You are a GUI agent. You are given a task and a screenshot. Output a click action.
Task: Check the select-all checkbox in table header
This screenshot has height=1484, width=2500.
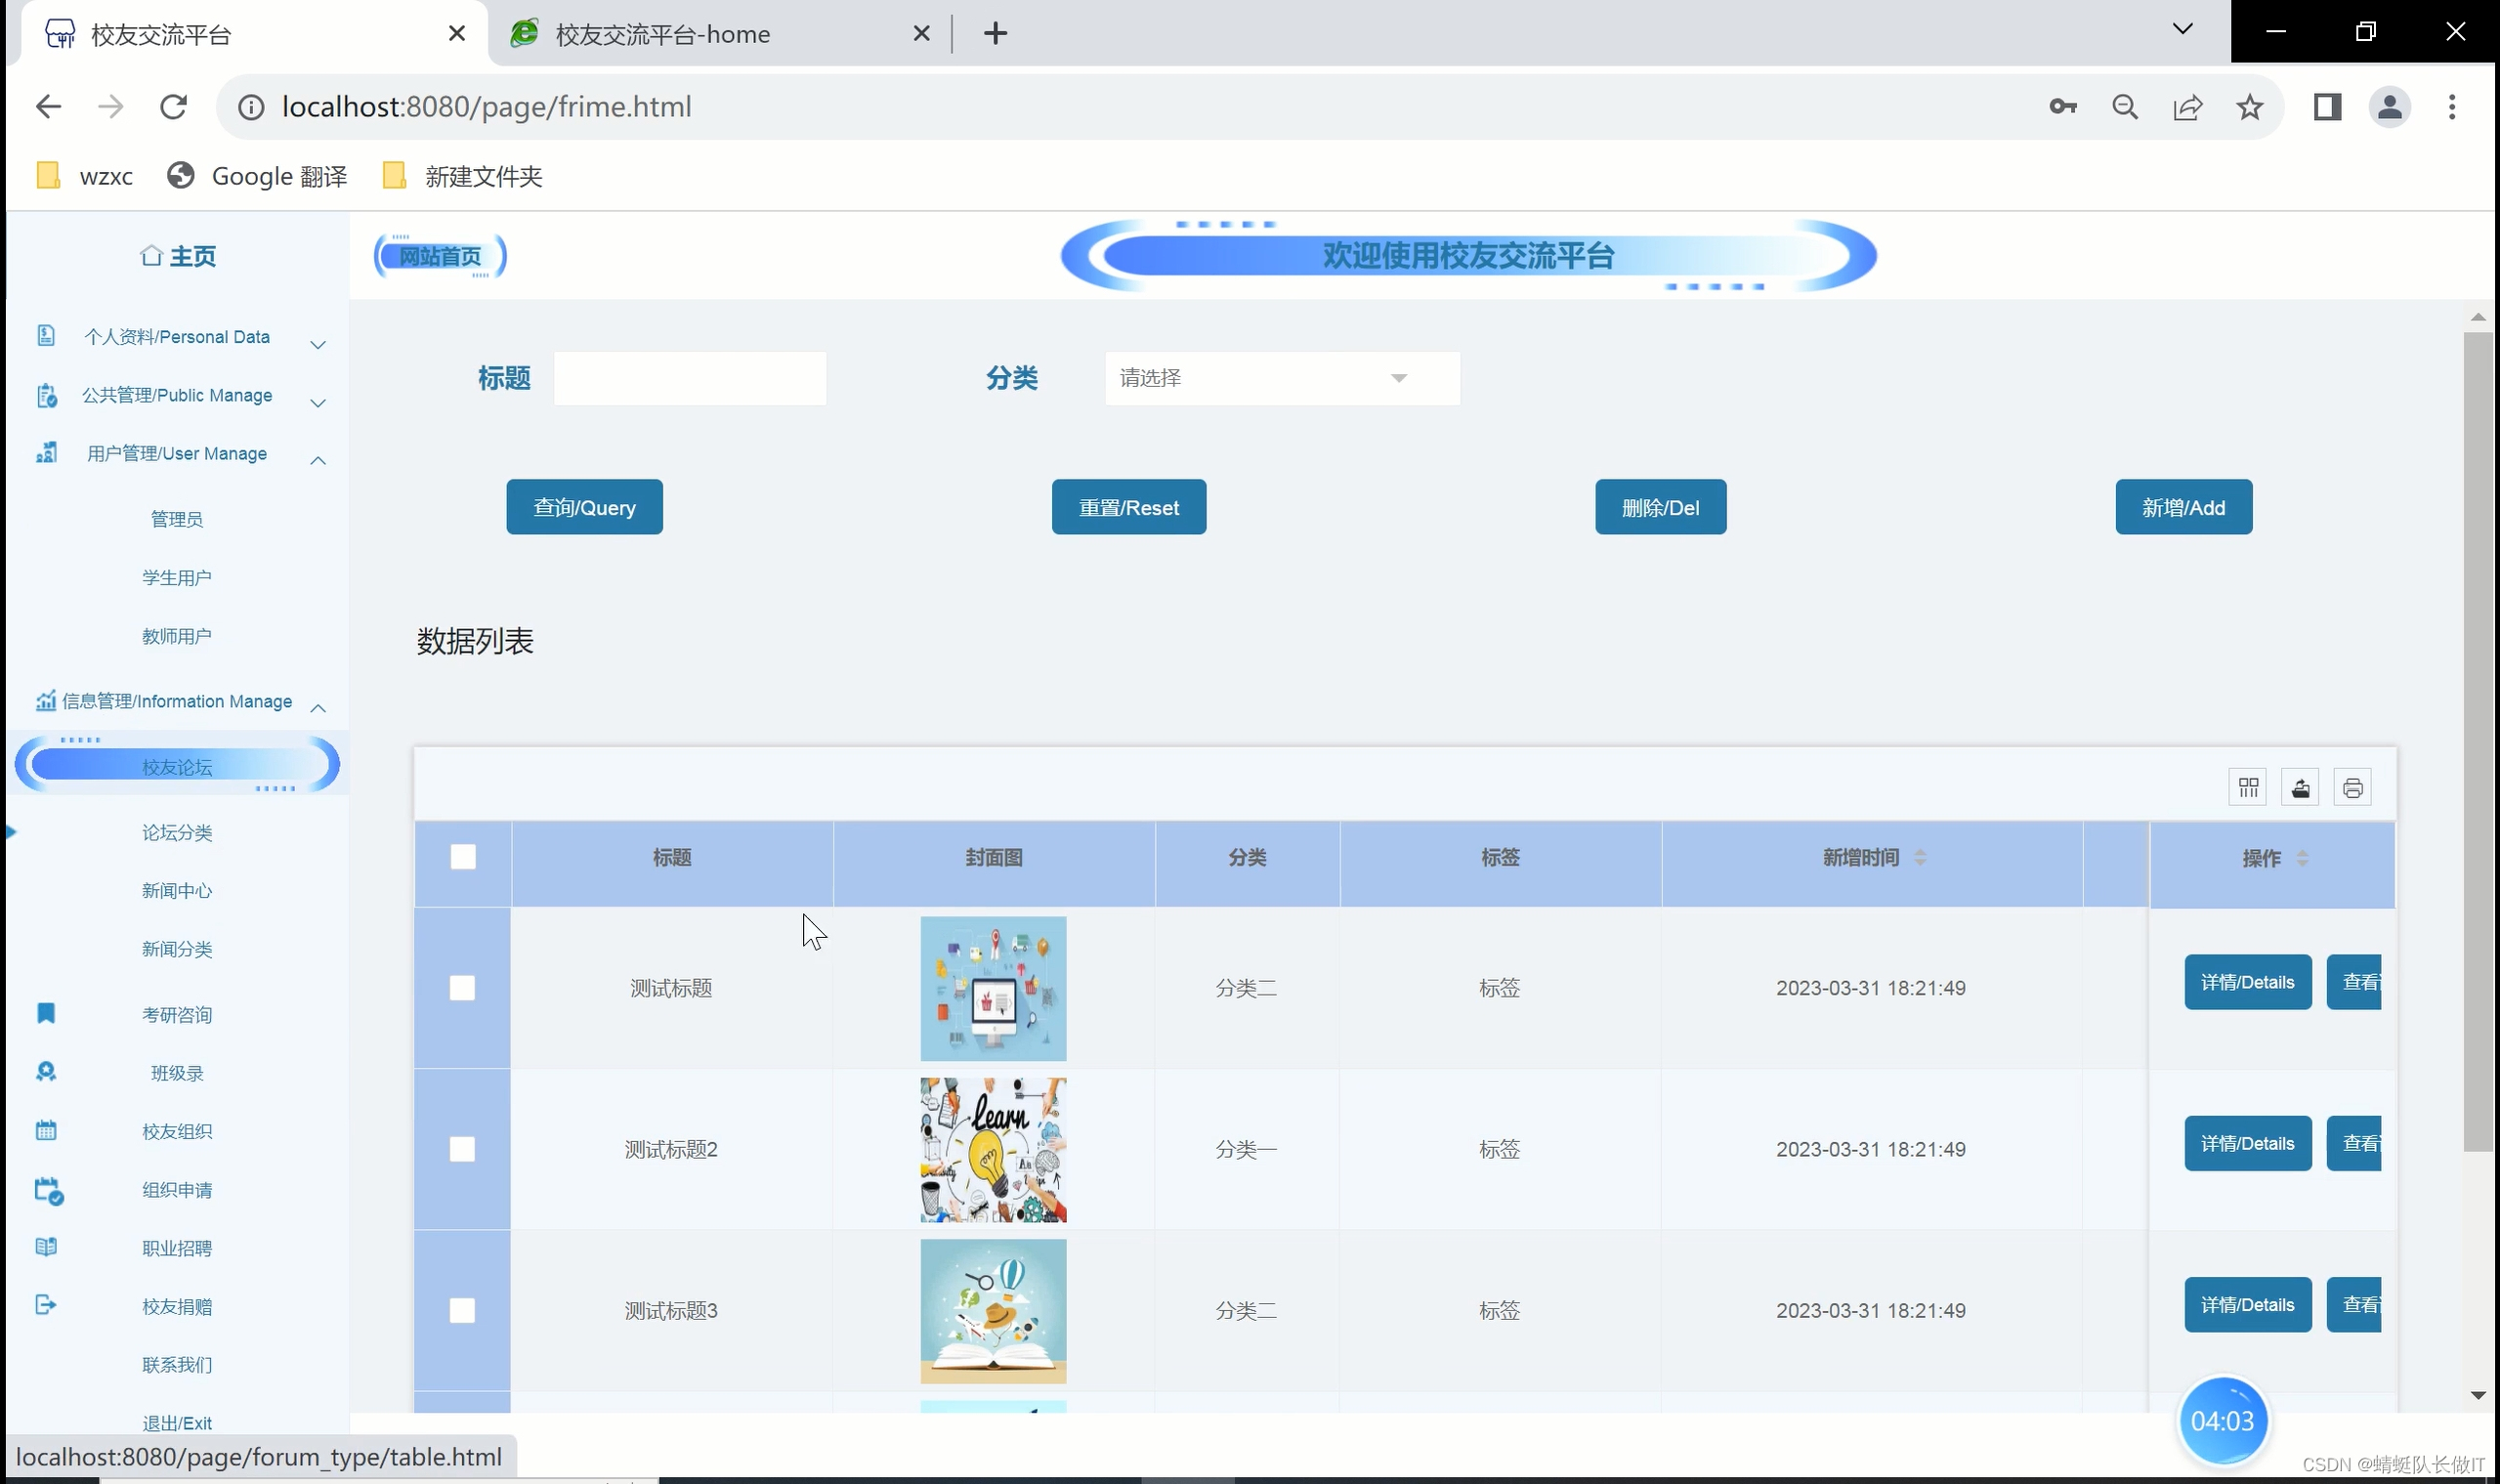(x=463, y=856)
